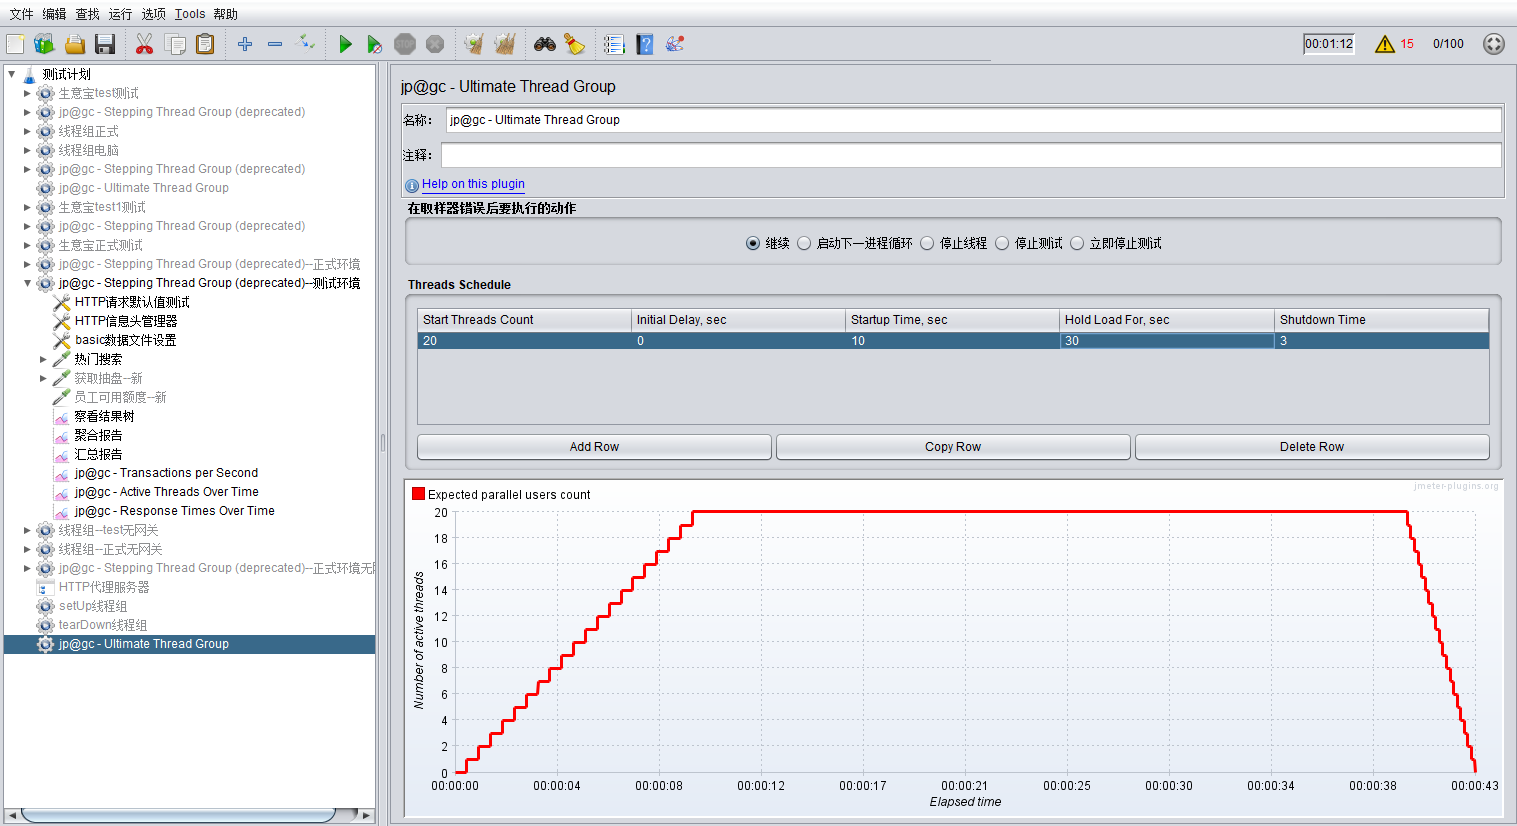Expand the 线程组--test无网关 node

pos(27,530)
